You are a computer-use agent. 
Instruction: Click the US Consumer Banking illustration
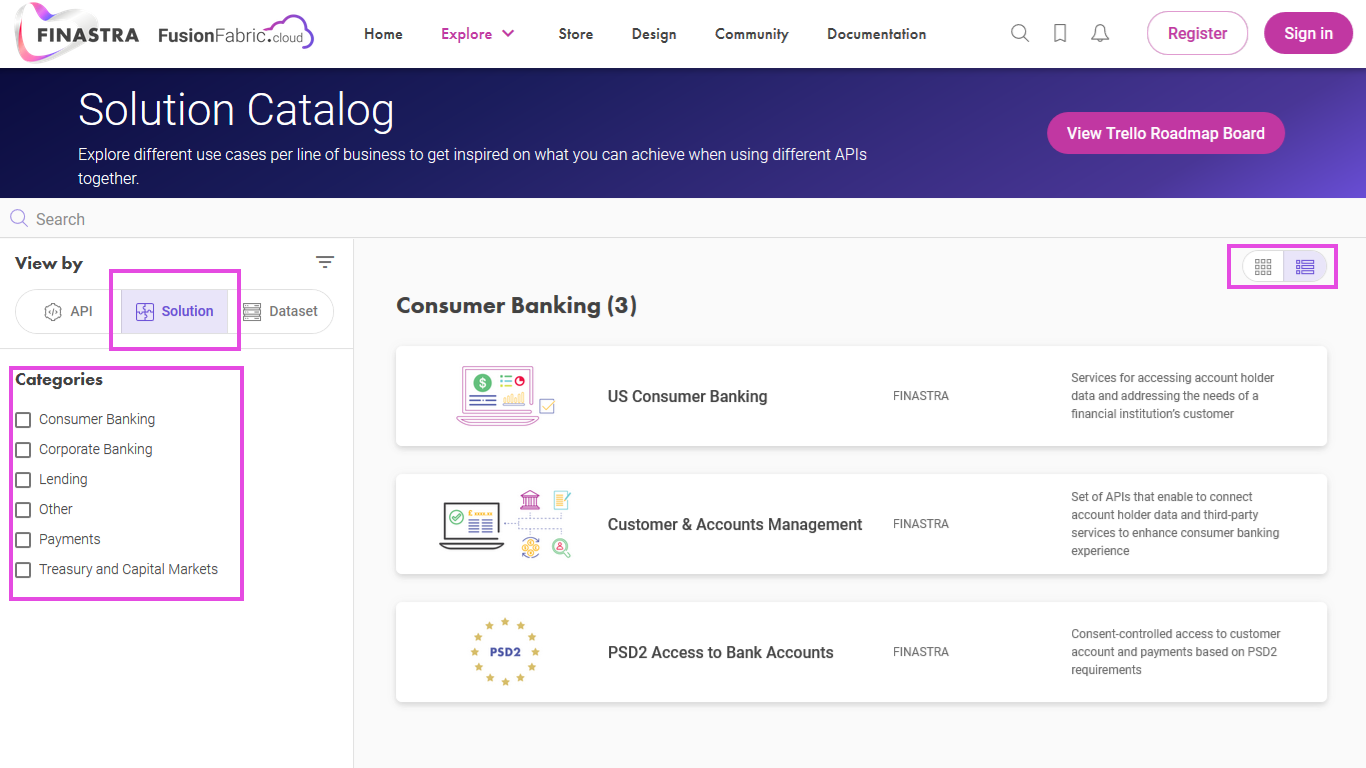pos(505,396)
